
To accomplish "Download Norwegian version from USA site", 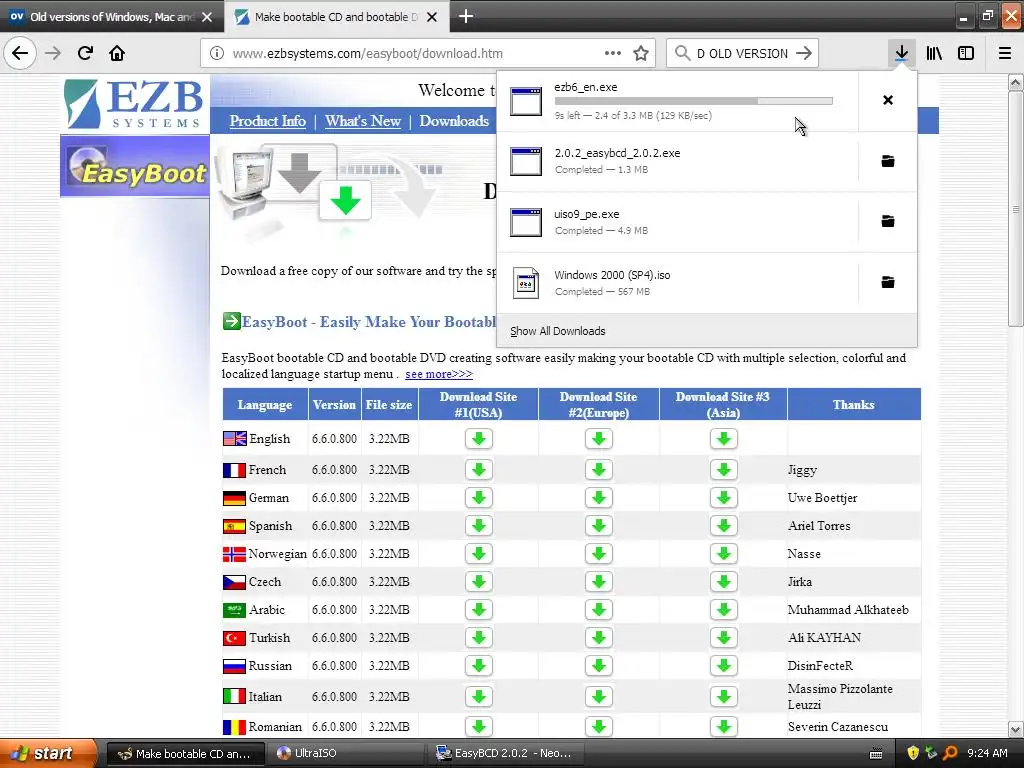I will (x=479, y=554).
